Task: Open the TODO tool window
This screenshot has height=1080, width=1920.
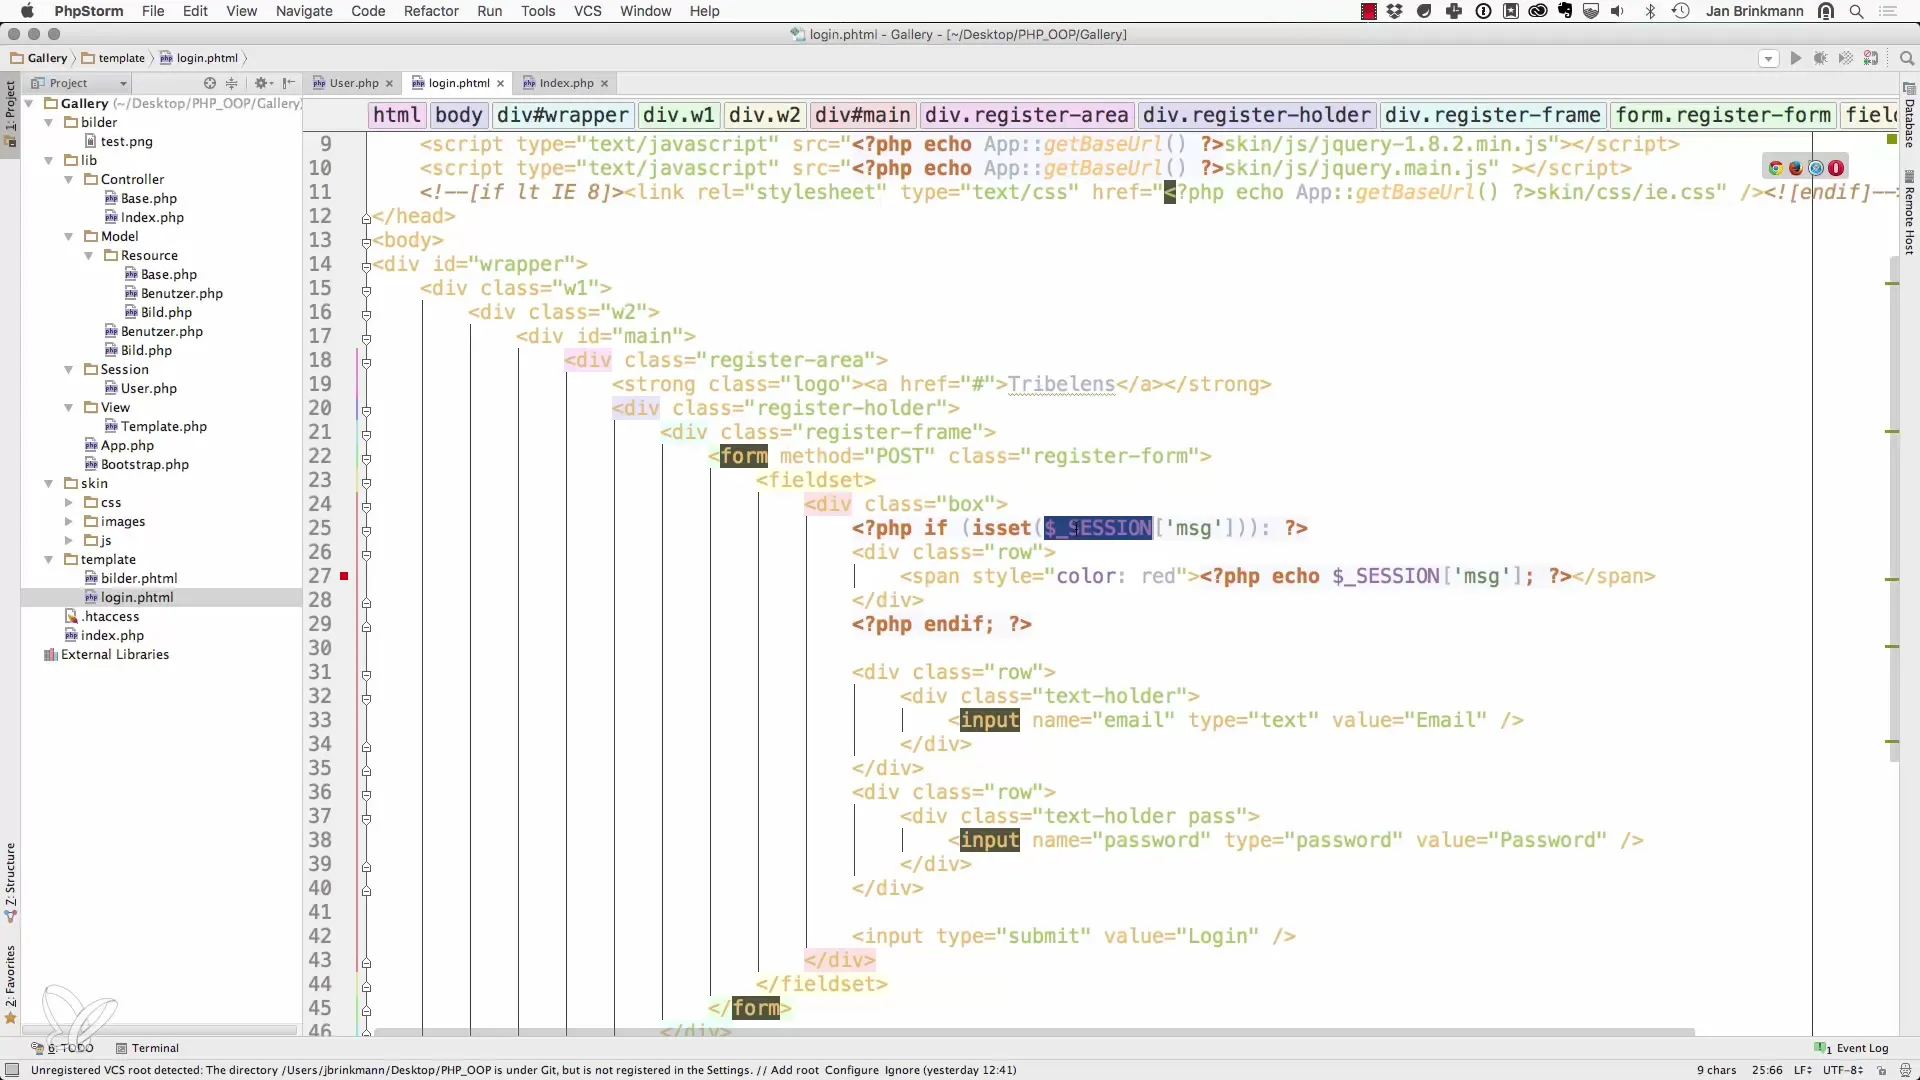Action: [63, 1048]
